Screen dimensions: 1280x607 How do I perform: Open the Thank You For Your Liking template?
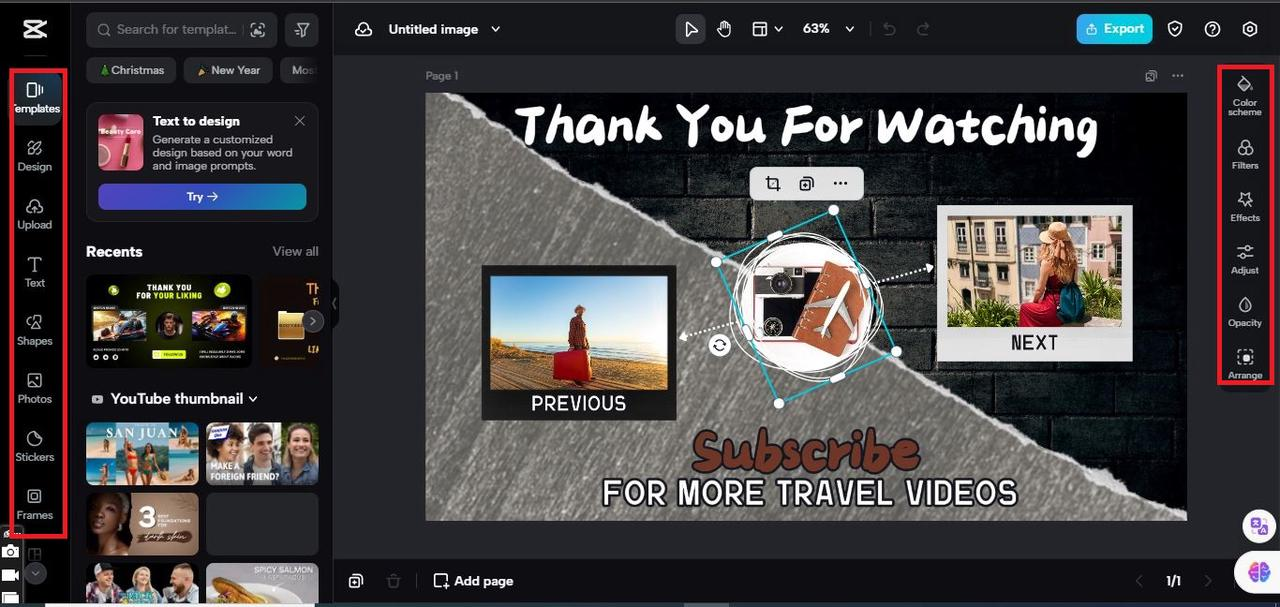[169, 321]
